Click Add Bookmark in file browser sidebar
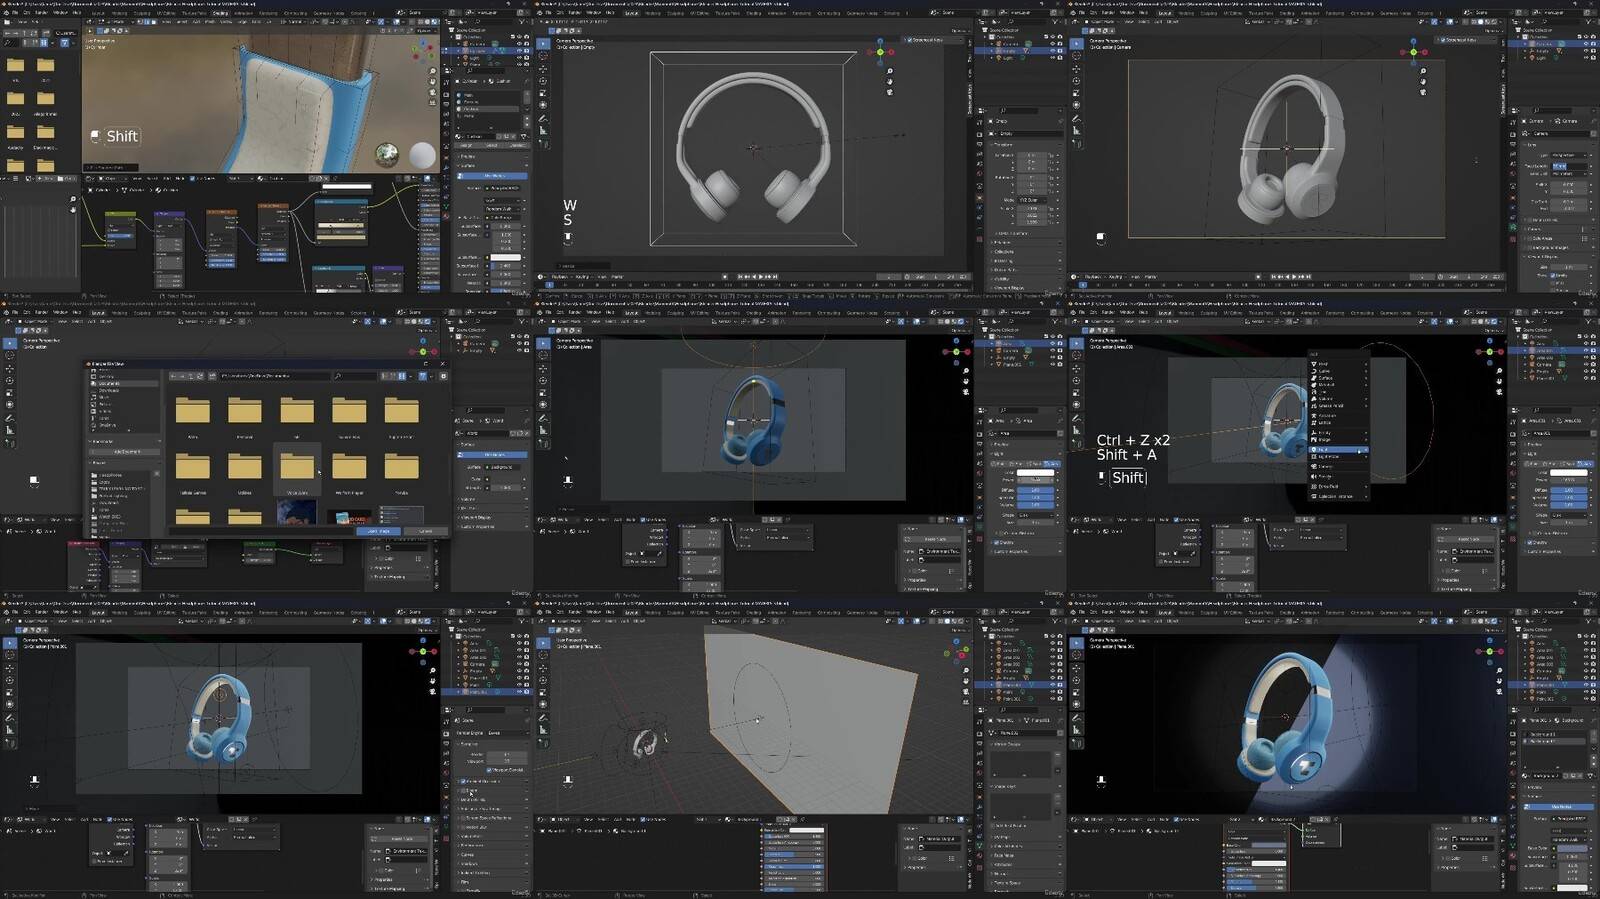This screenshot has width=1600, height=899. coord(125,452)
